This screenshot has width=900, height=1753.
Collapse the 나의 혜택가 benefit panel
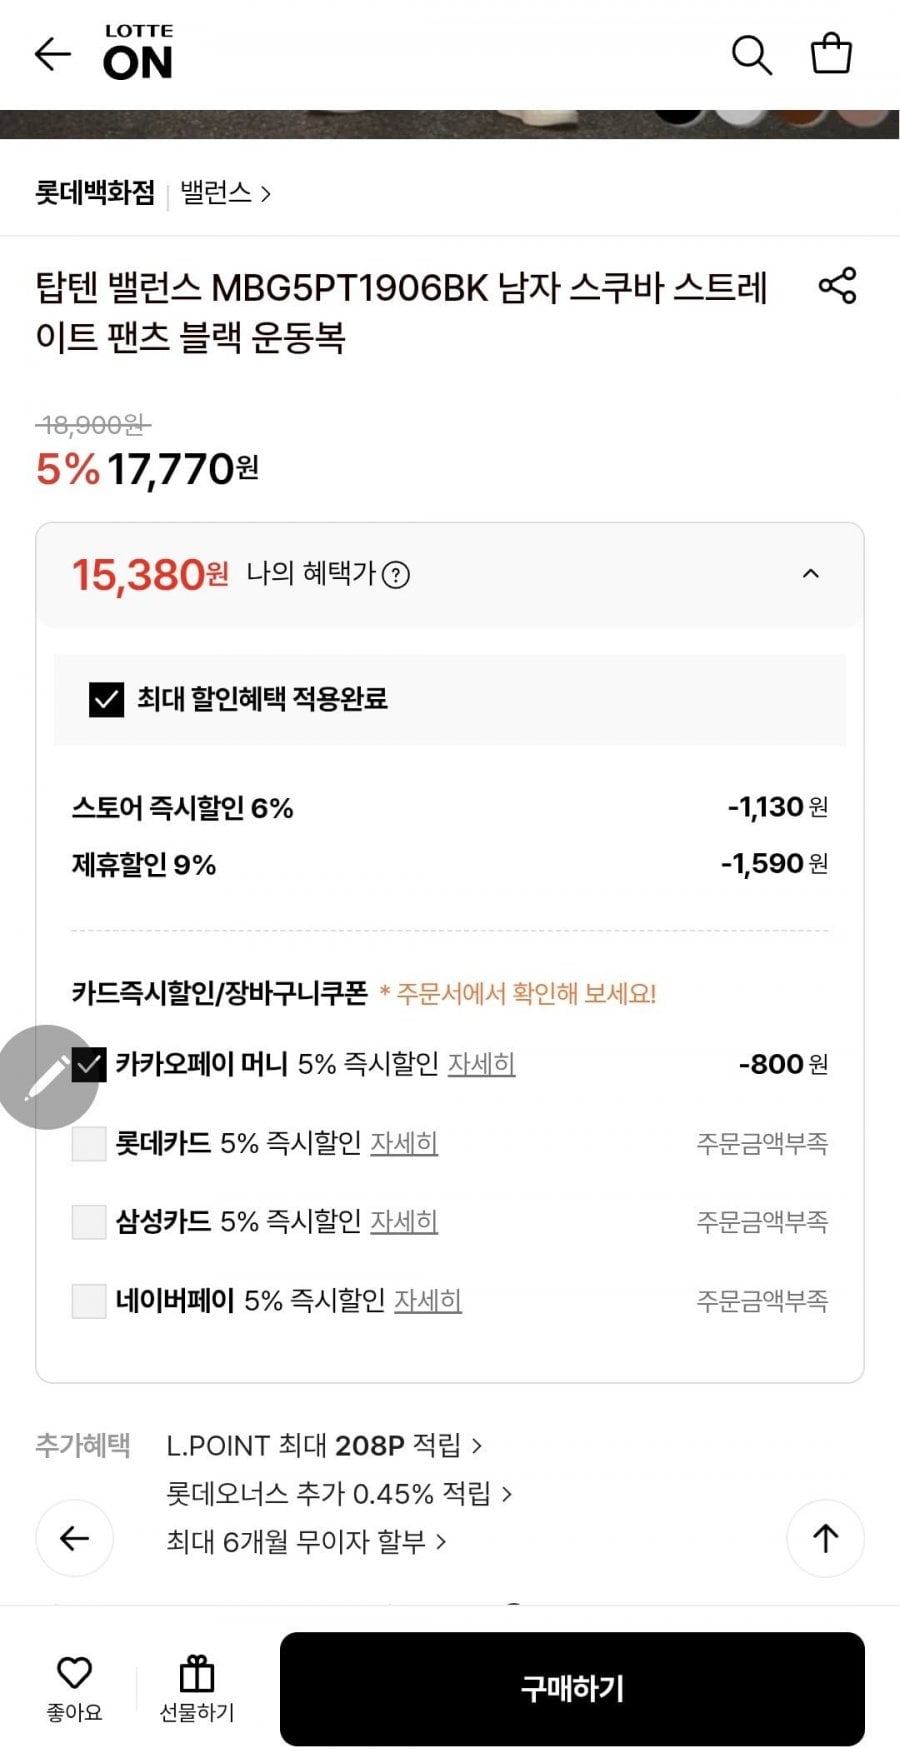811,574
